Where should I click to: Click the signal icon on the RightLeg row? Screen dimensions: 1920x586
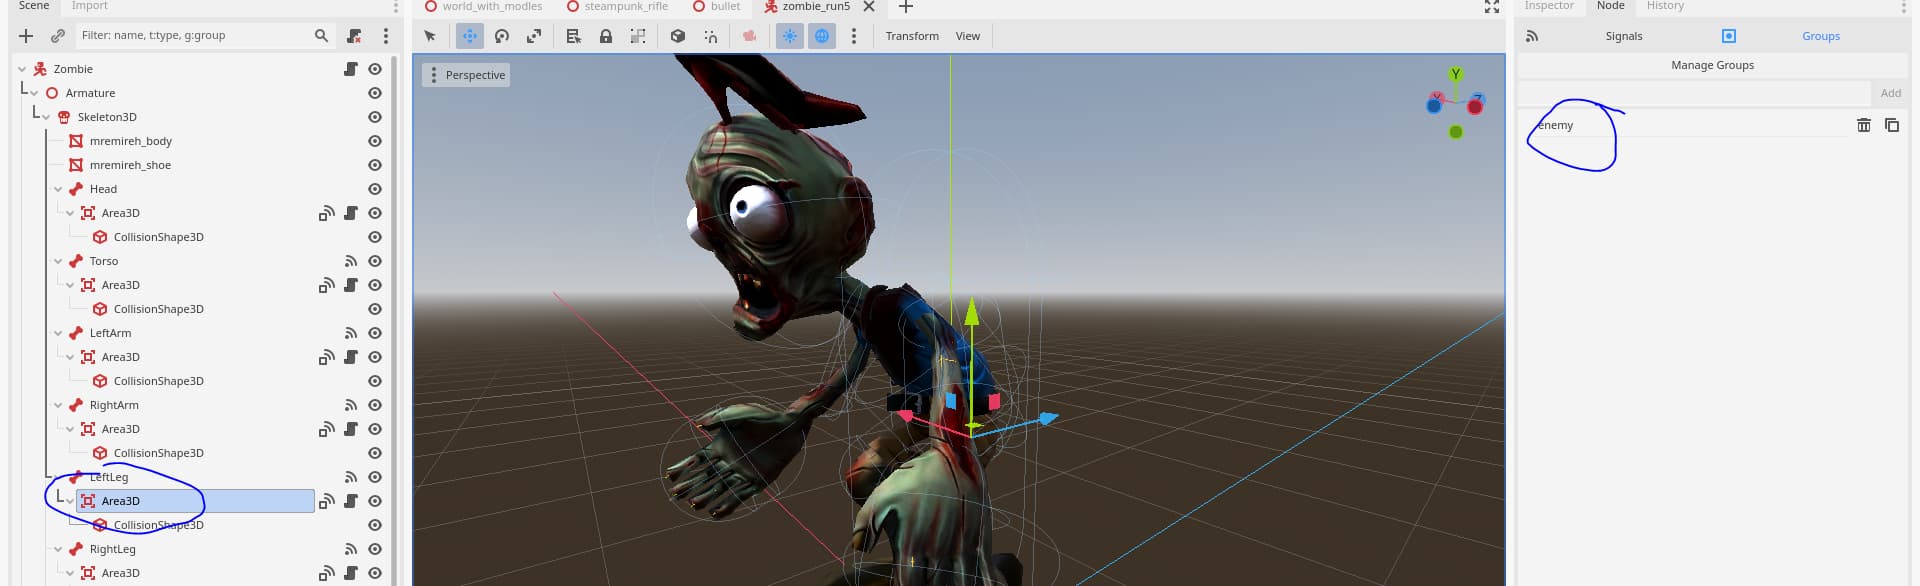351,549
